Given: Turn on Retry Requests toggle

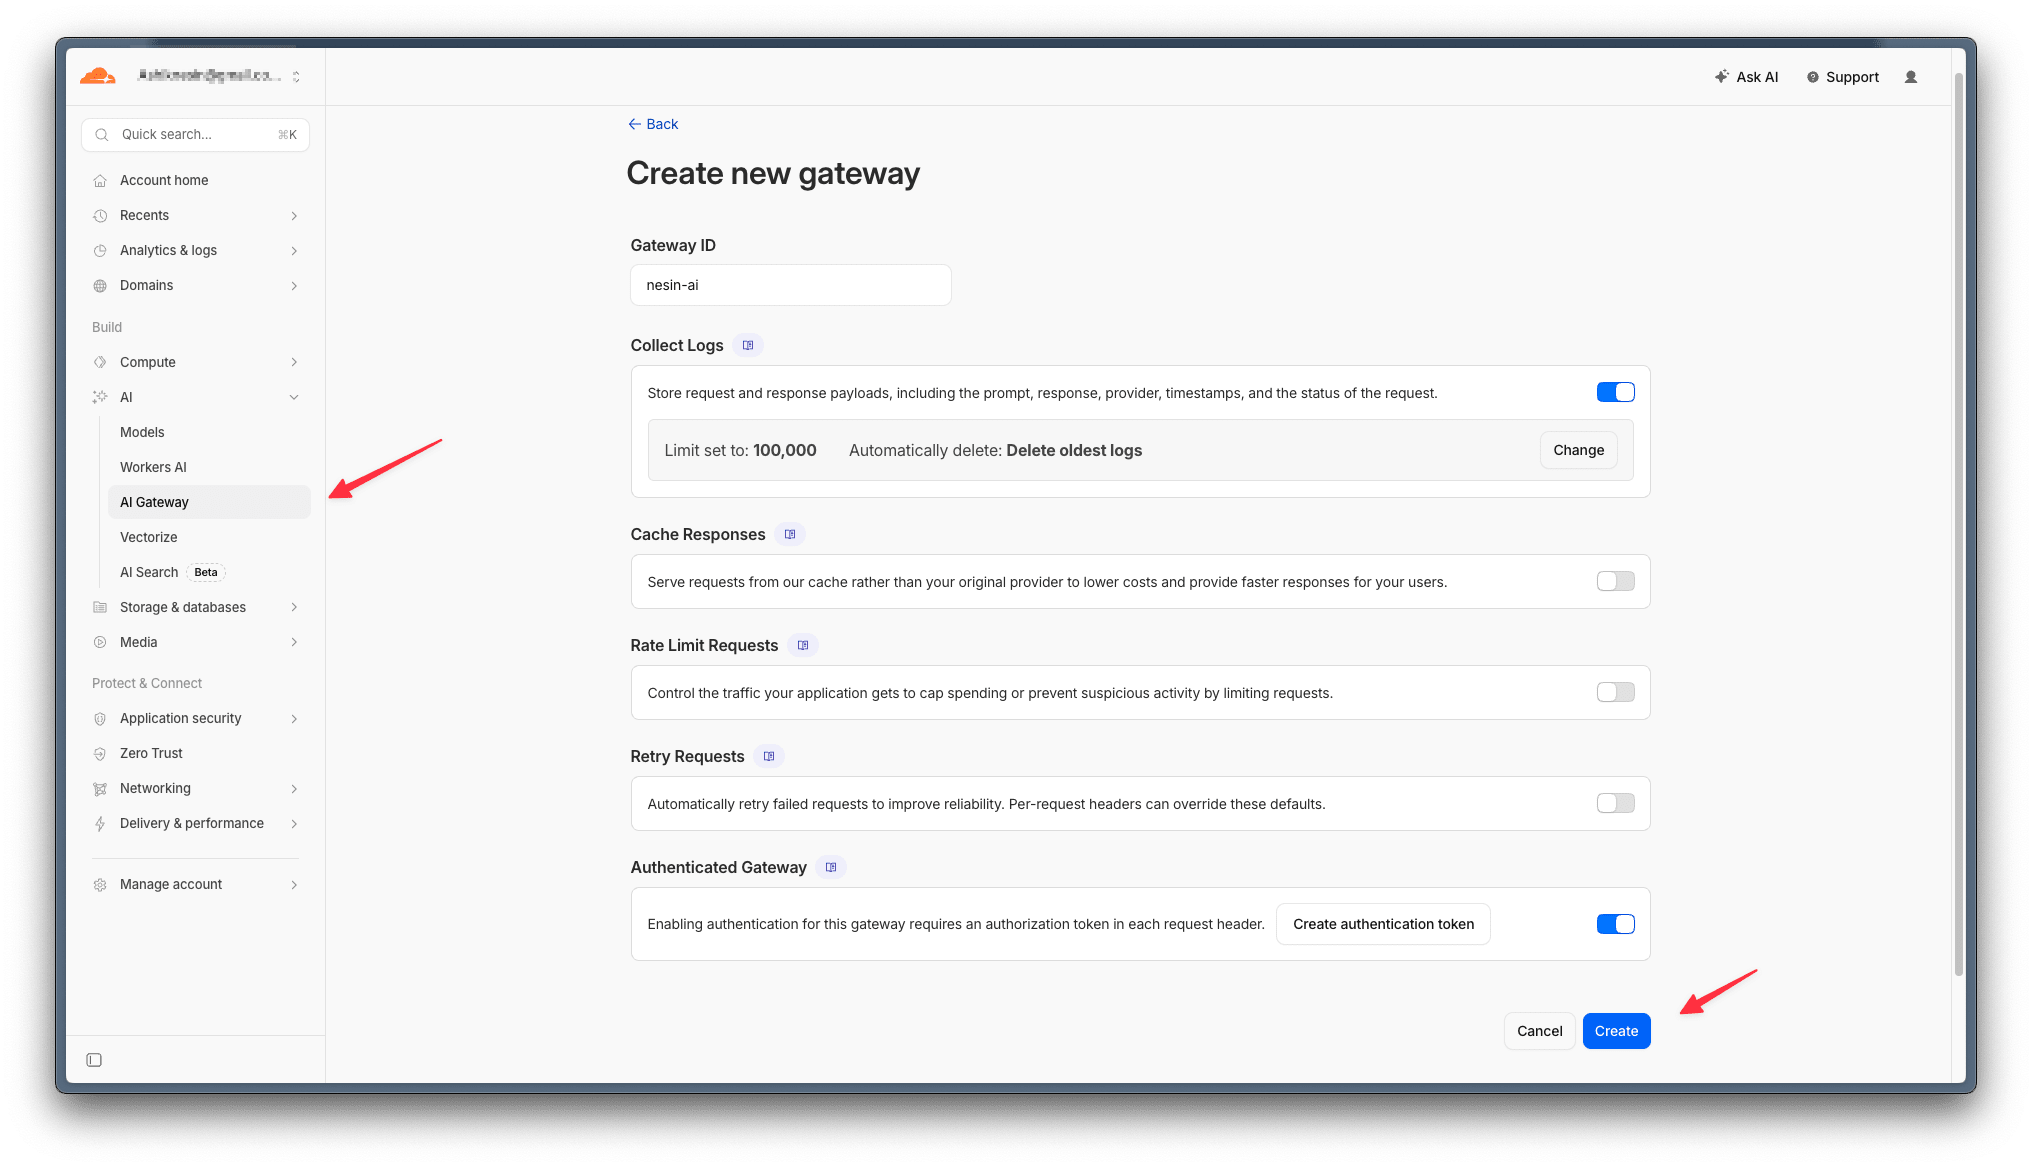Looking at the screenshot, I should pos(1615,803).
